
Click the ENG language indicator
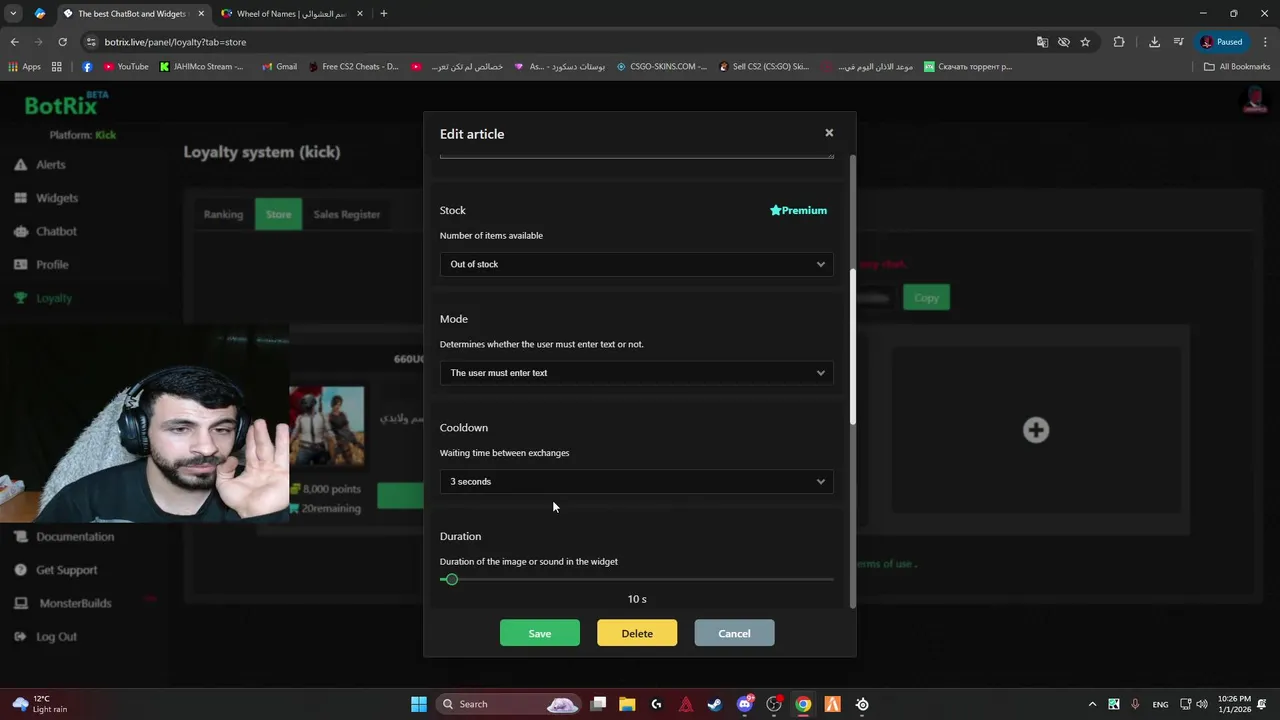pos(1160,704)
